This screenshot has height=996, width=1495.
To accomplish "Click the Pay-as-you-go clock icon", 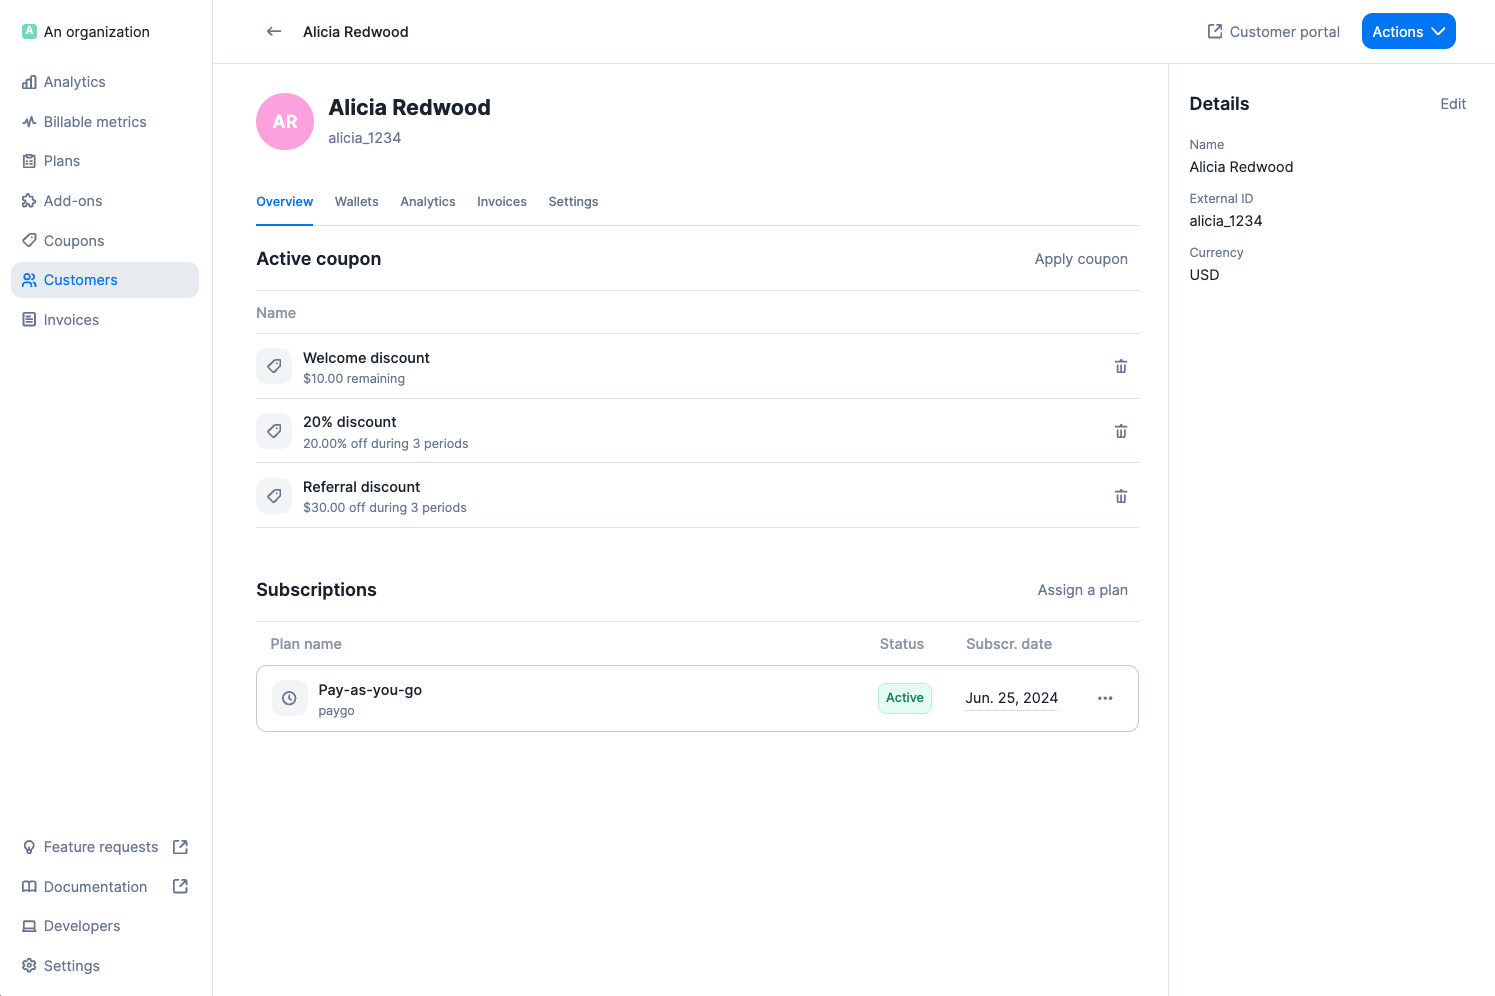I will 289,698.
